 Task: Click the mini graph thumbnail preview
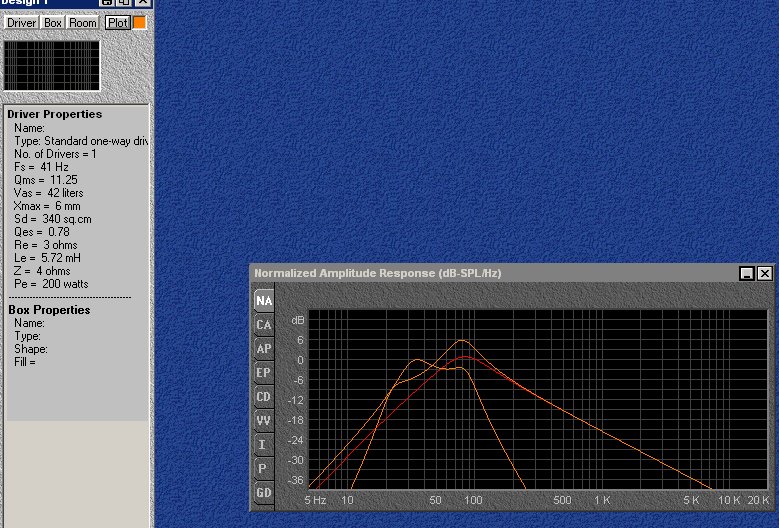[52, 66]
